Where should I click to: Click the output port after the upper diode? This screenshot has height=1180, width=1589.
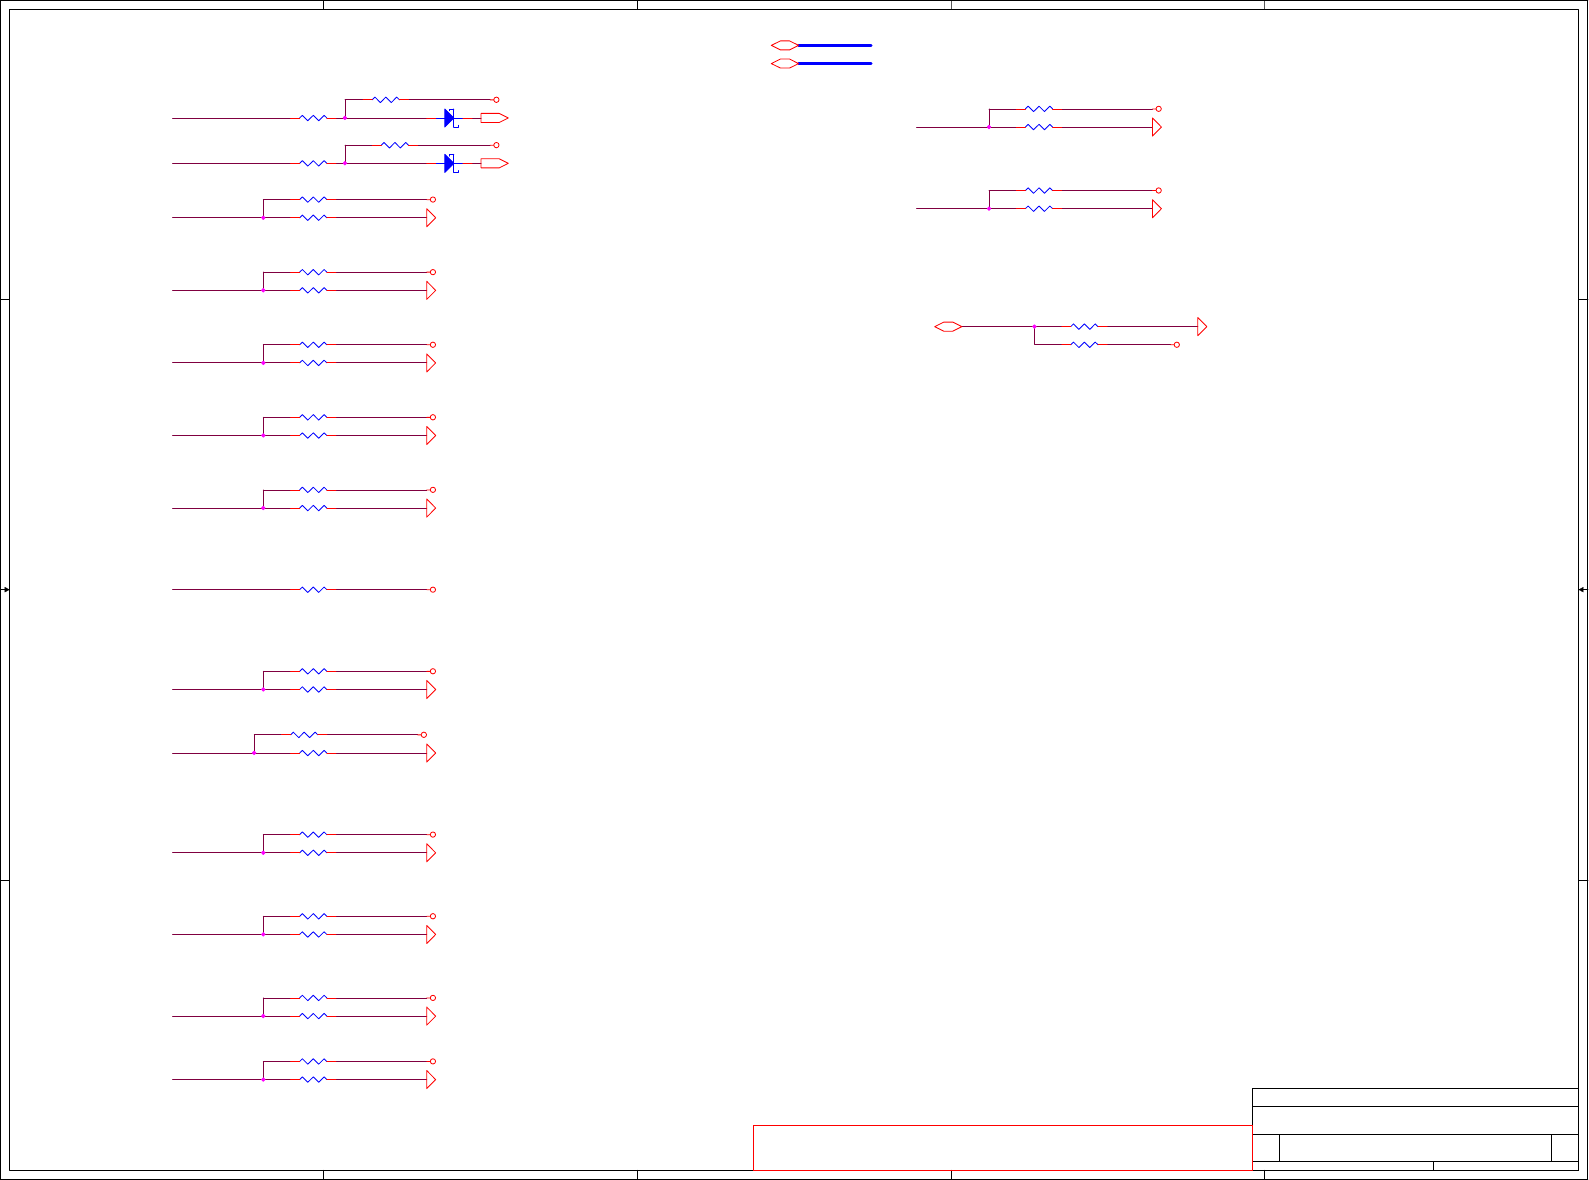[x=494, y=118]
